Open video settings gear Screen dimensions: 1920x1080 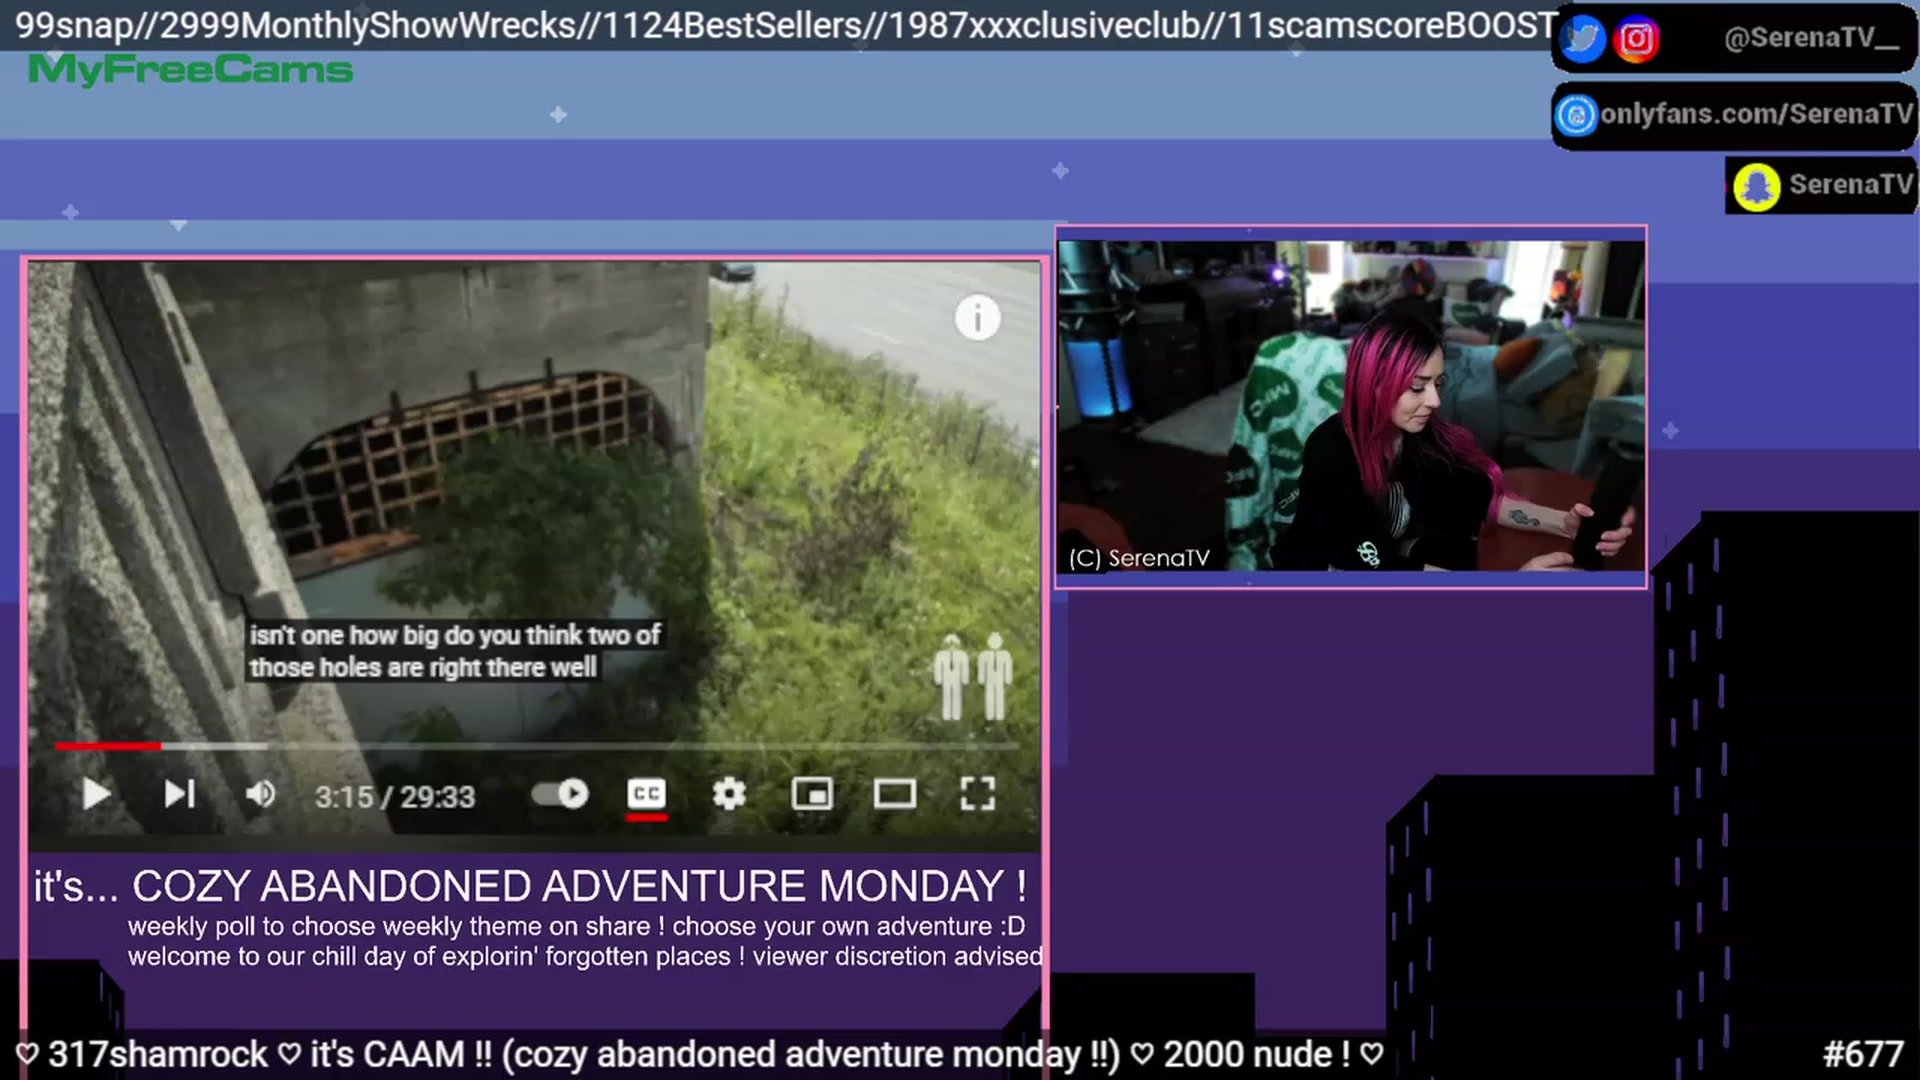click(x=729, y=795)
